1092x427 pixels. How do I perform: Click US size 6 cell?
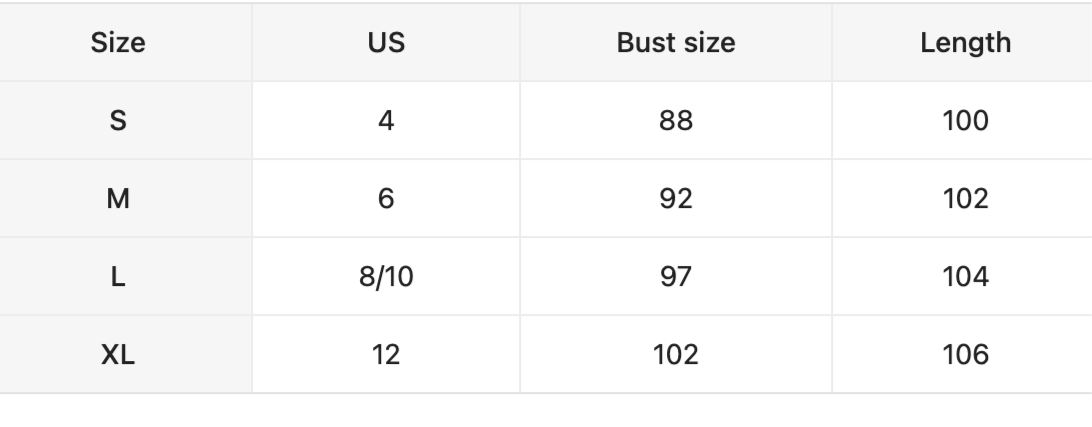[386, 198]
